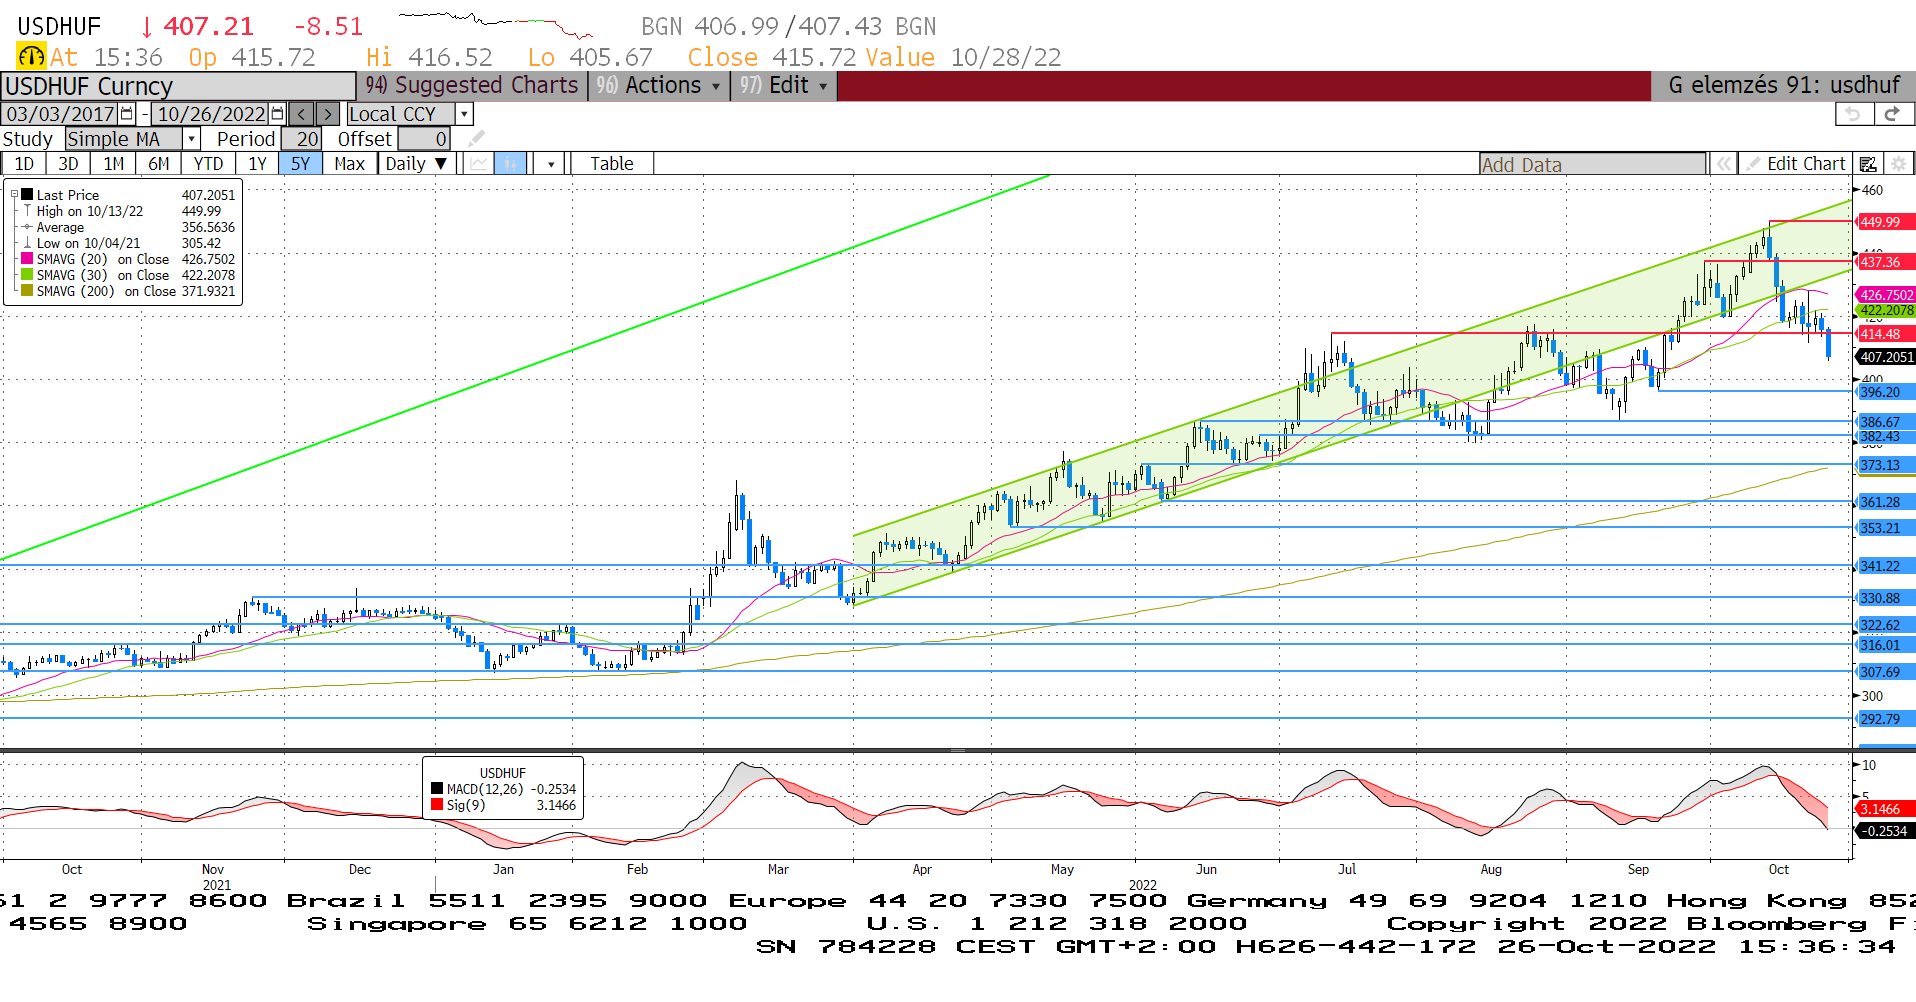Select the Max time range
The height and width of the screenshot is (1002, 1916).
(349, 164)
